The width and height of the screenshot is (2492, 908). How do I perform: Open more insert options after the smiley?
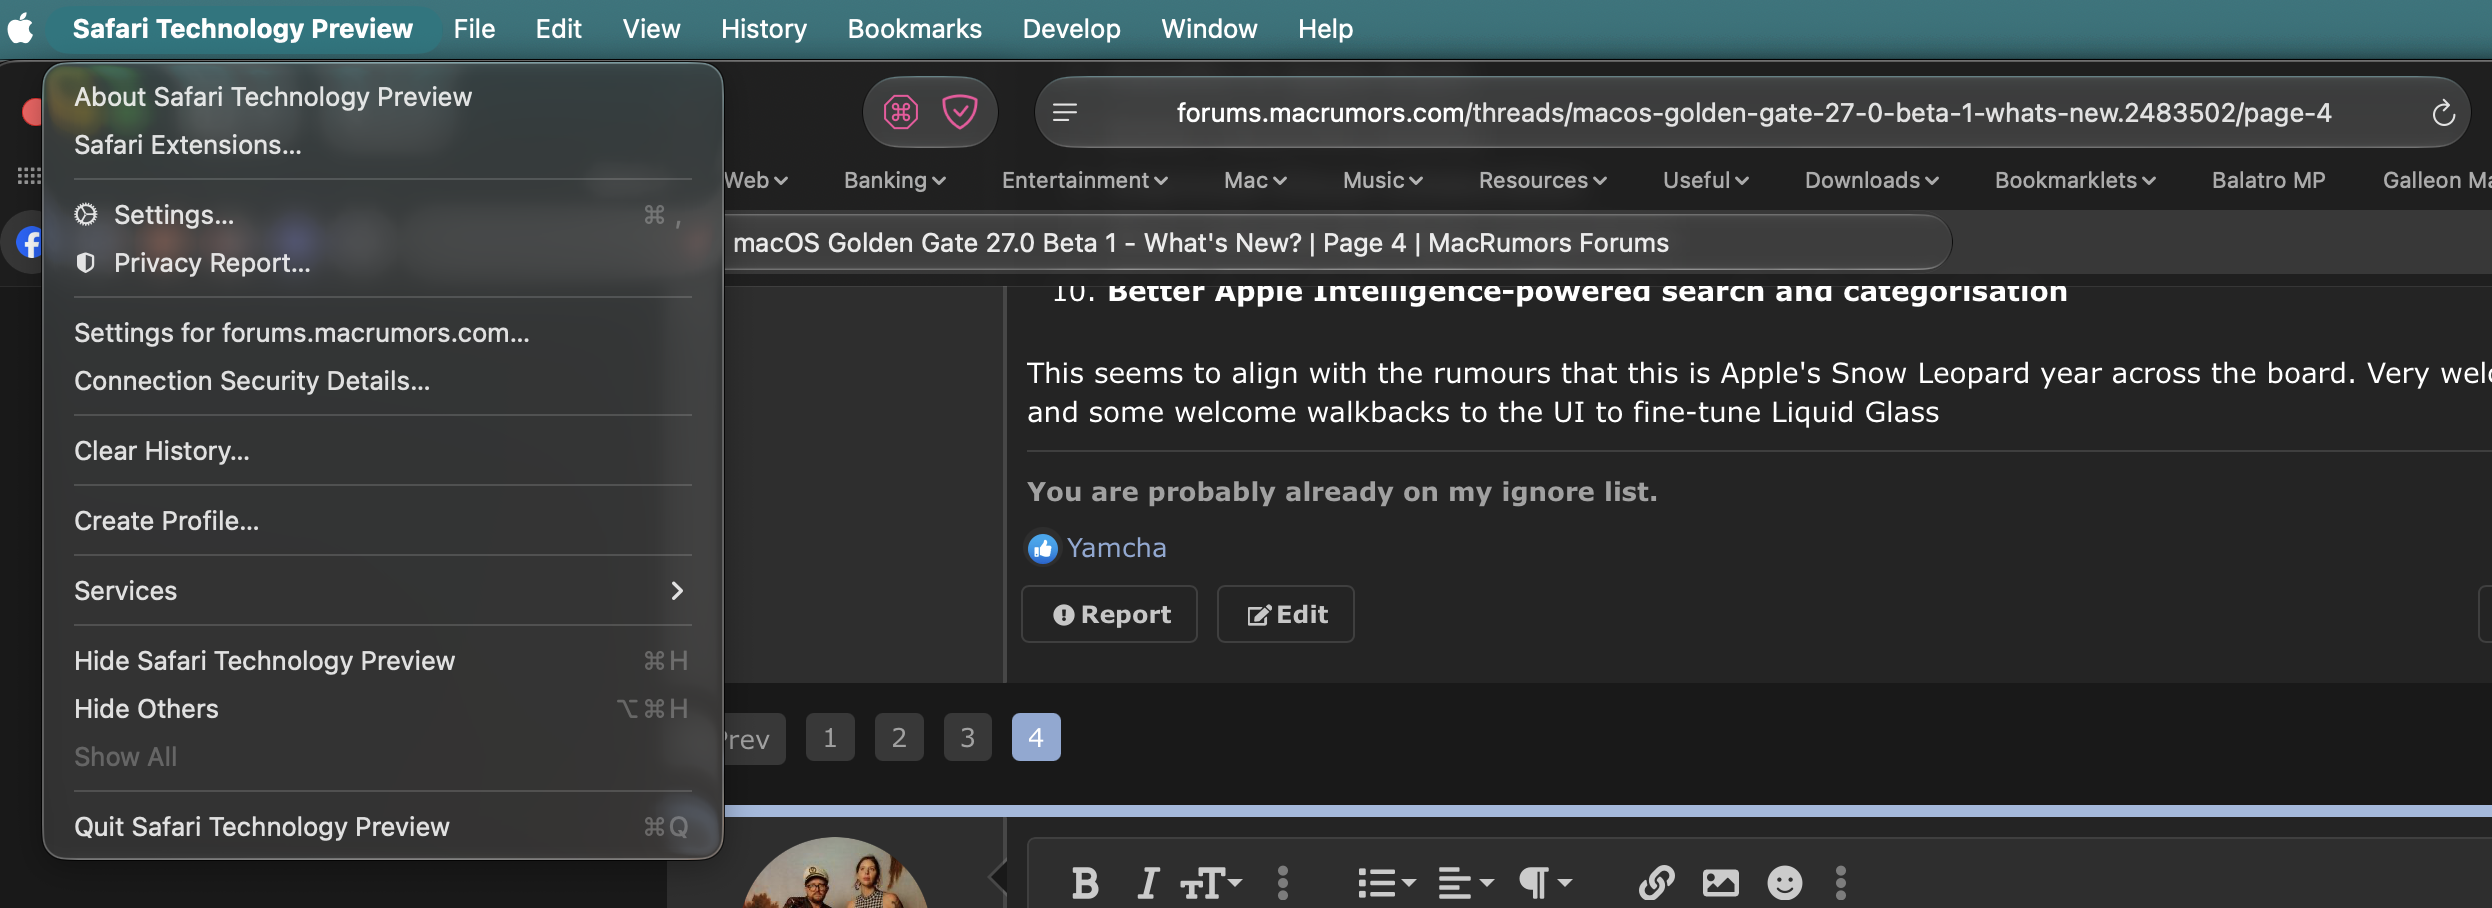click(x=1841, y=883)
